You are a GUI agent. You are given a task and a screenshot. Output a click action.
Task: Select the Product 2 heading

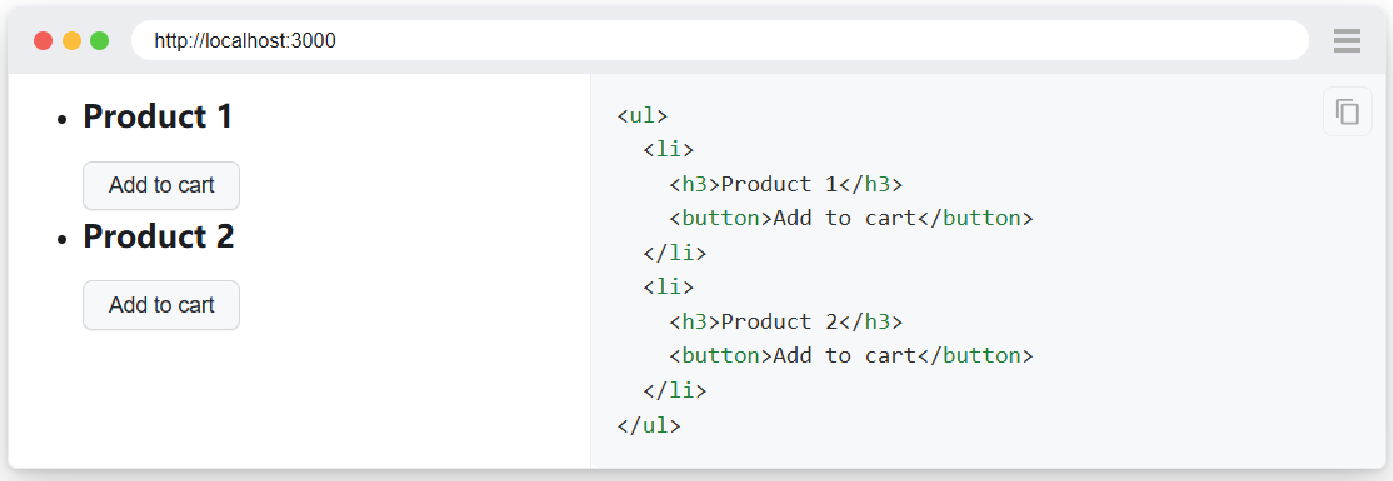click(x=159, y=237)
